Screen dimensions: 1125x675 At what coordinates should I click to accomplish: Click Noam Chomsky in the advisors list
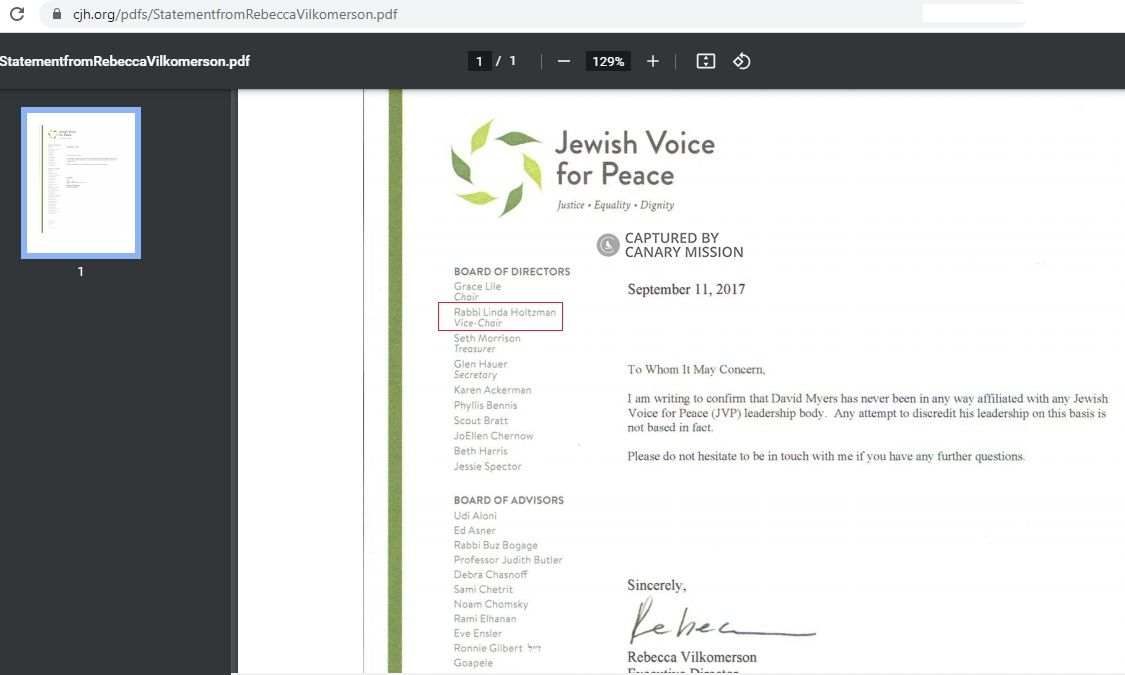[490, 604]
